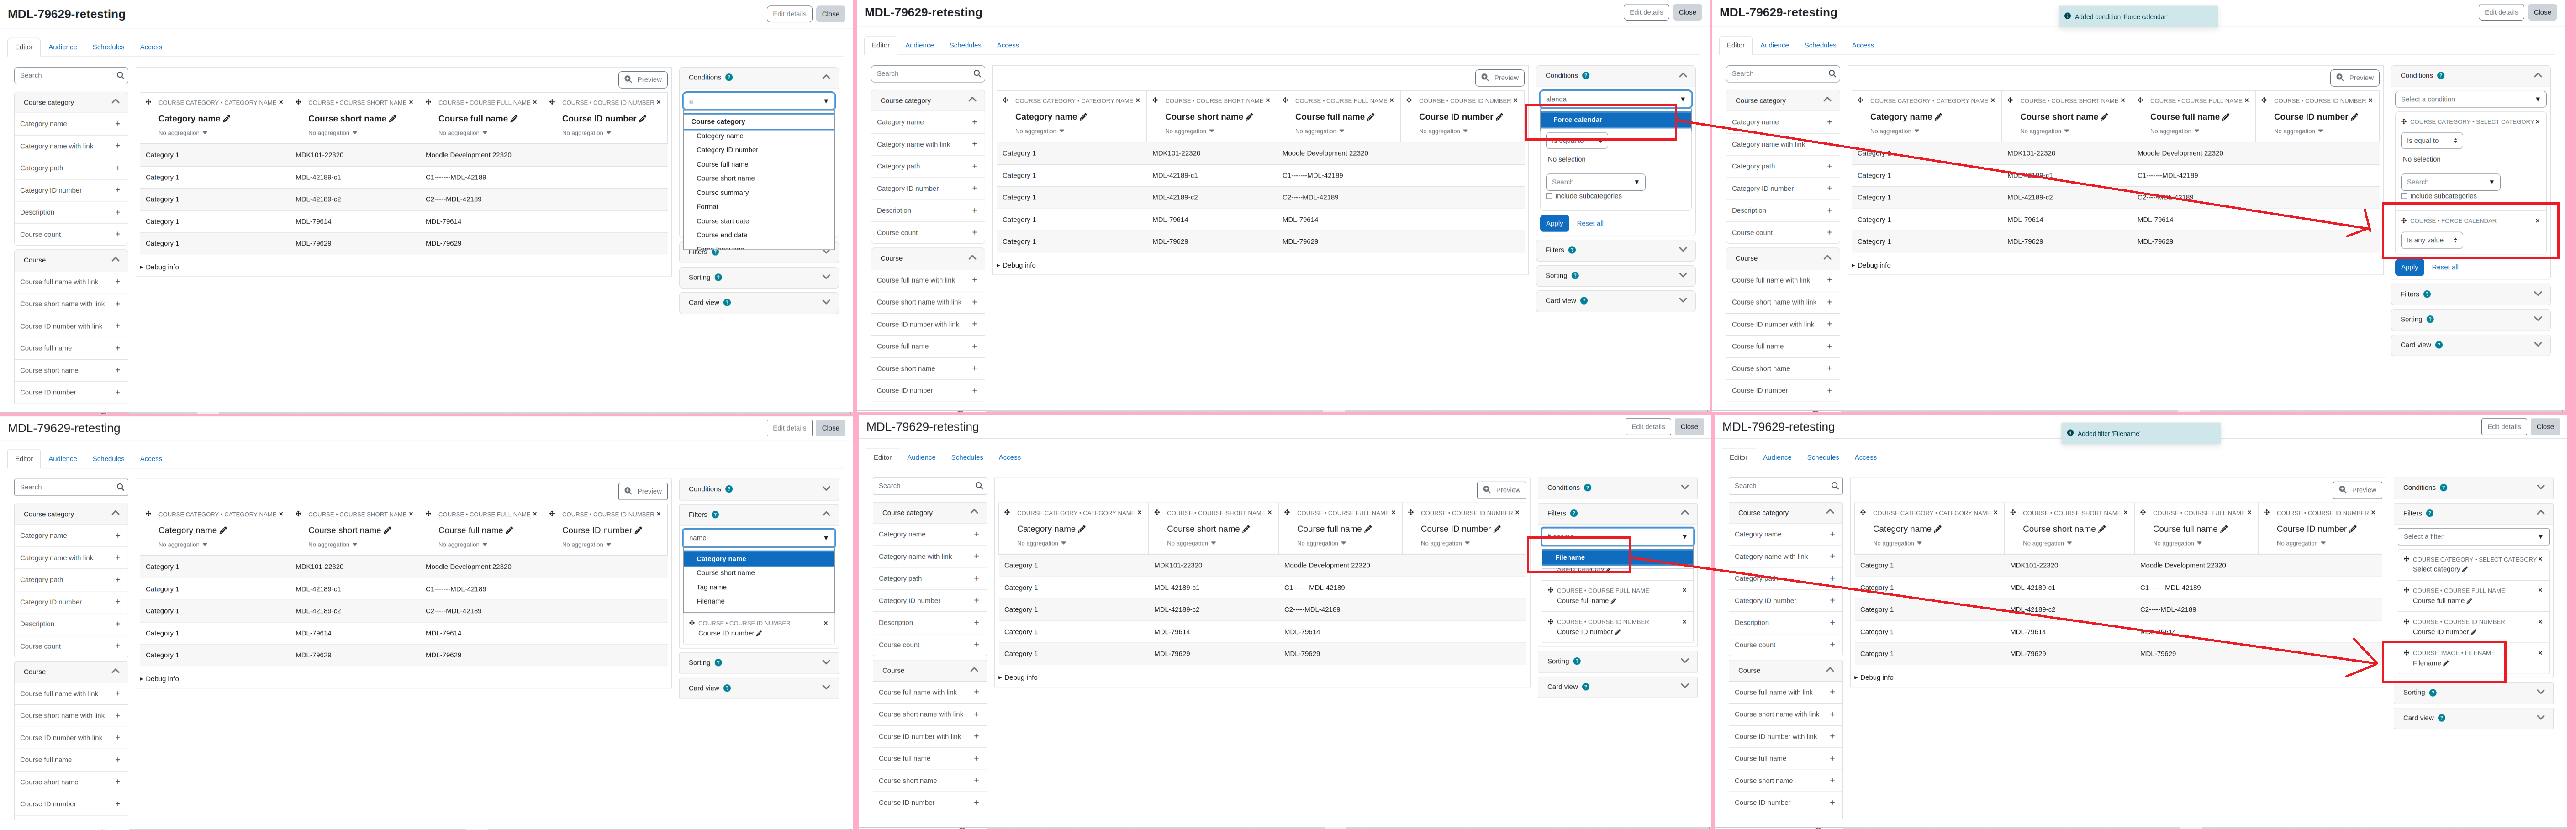Remove Select category condition in 'Added condition' screenshot
Image resolution: width=2576 pixels, height=840 pixels.
(2538, 122)
